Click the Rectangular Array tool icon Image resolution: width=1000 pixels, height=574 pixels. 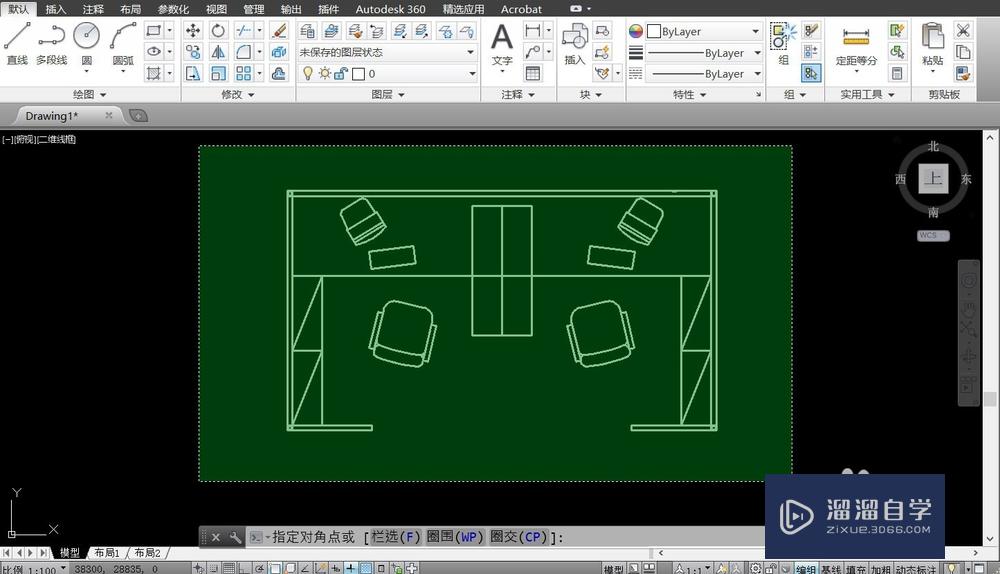coord(243,73)
